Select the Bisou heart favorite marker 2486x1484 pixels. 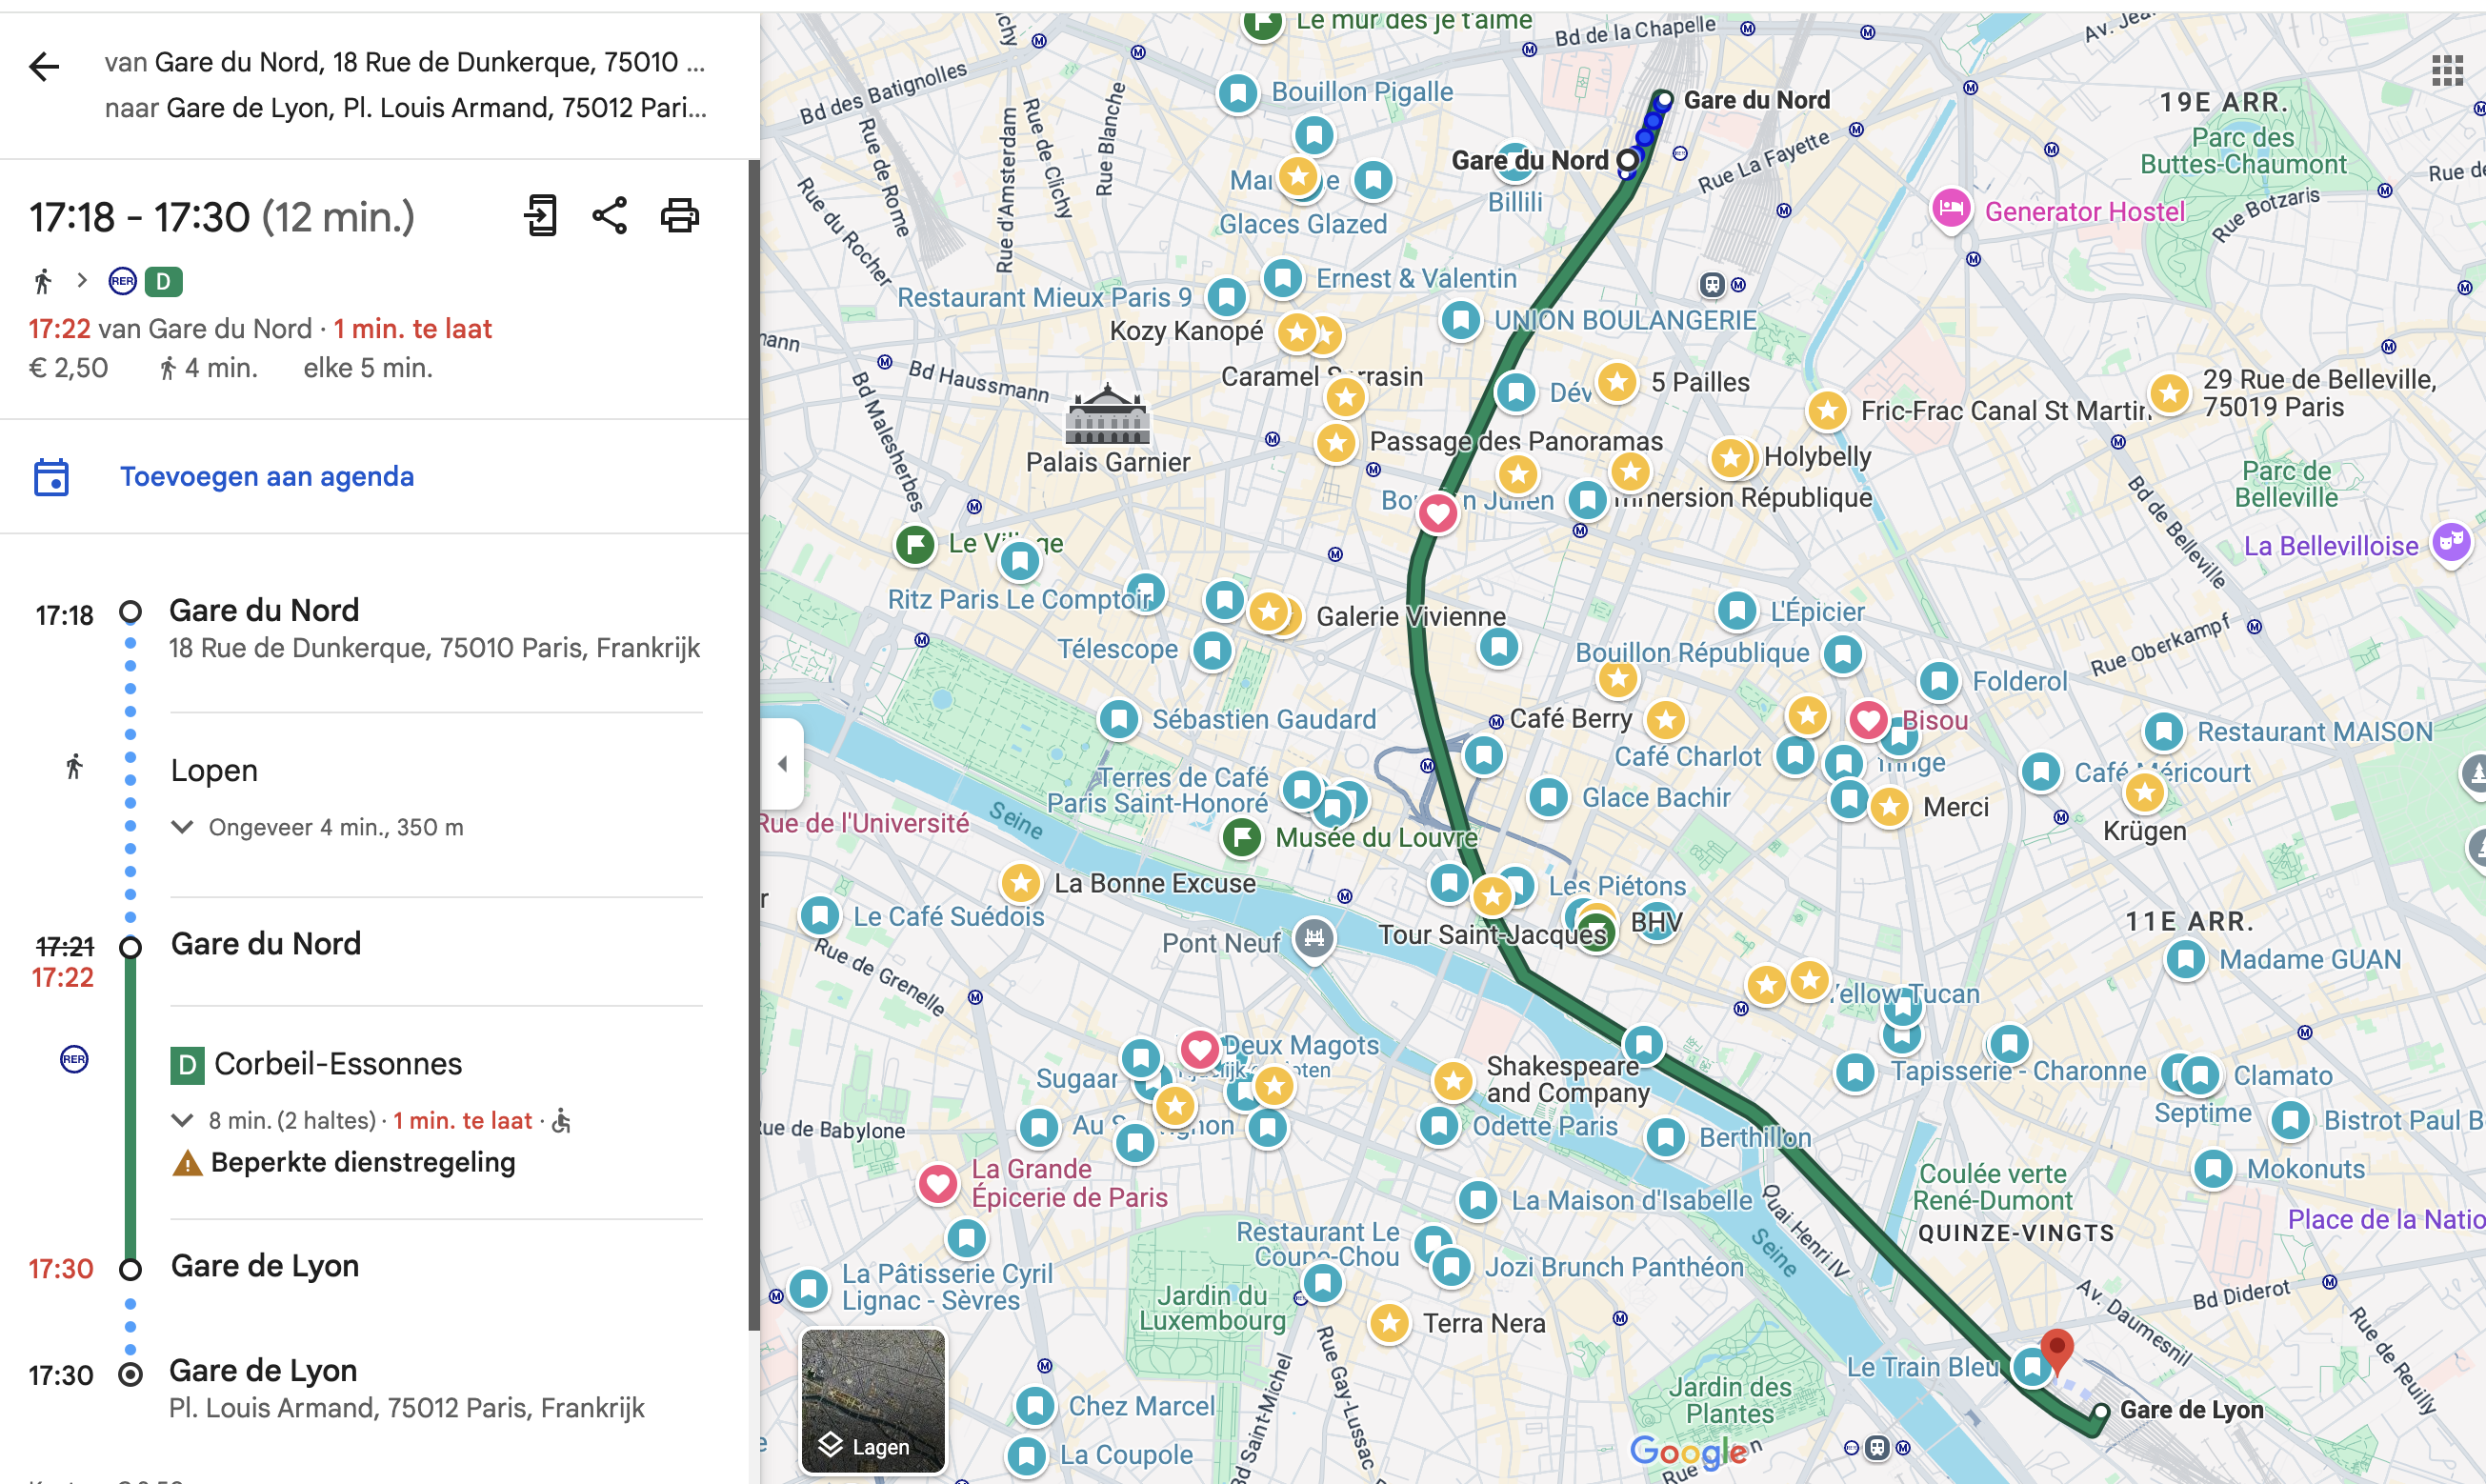point(1867,719)
